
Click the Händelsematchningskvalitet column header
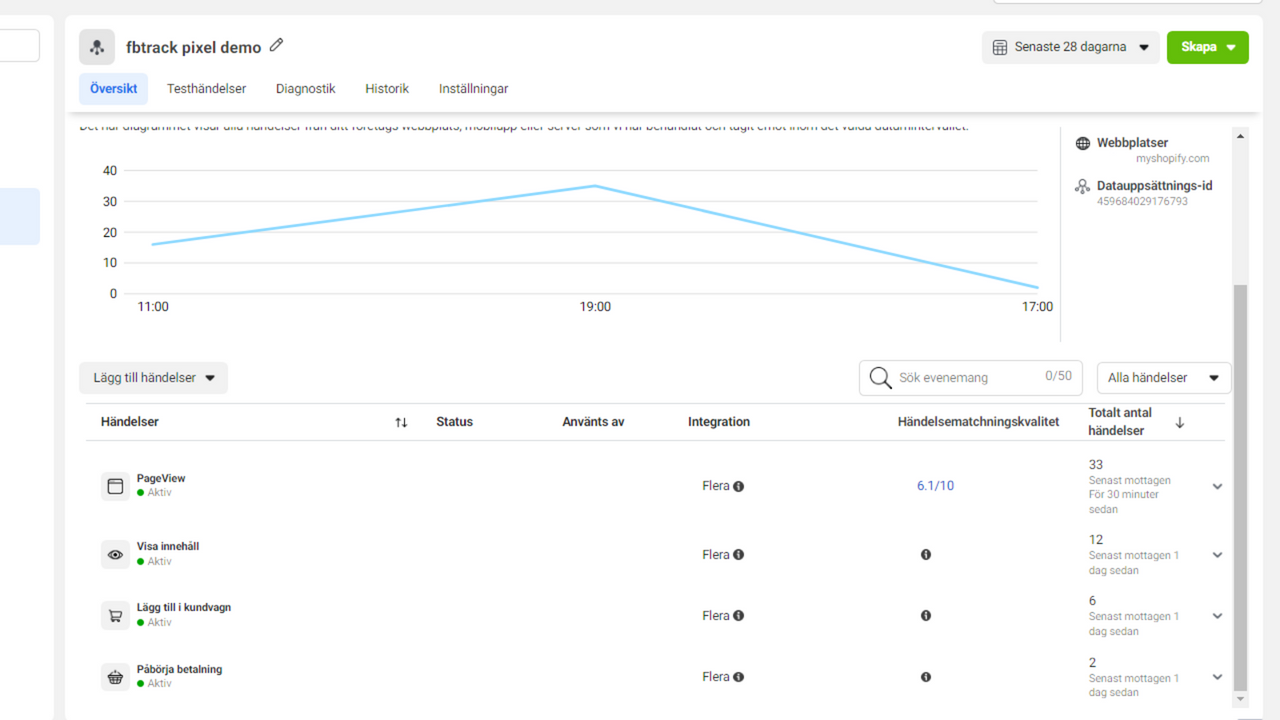click(978, 422)
